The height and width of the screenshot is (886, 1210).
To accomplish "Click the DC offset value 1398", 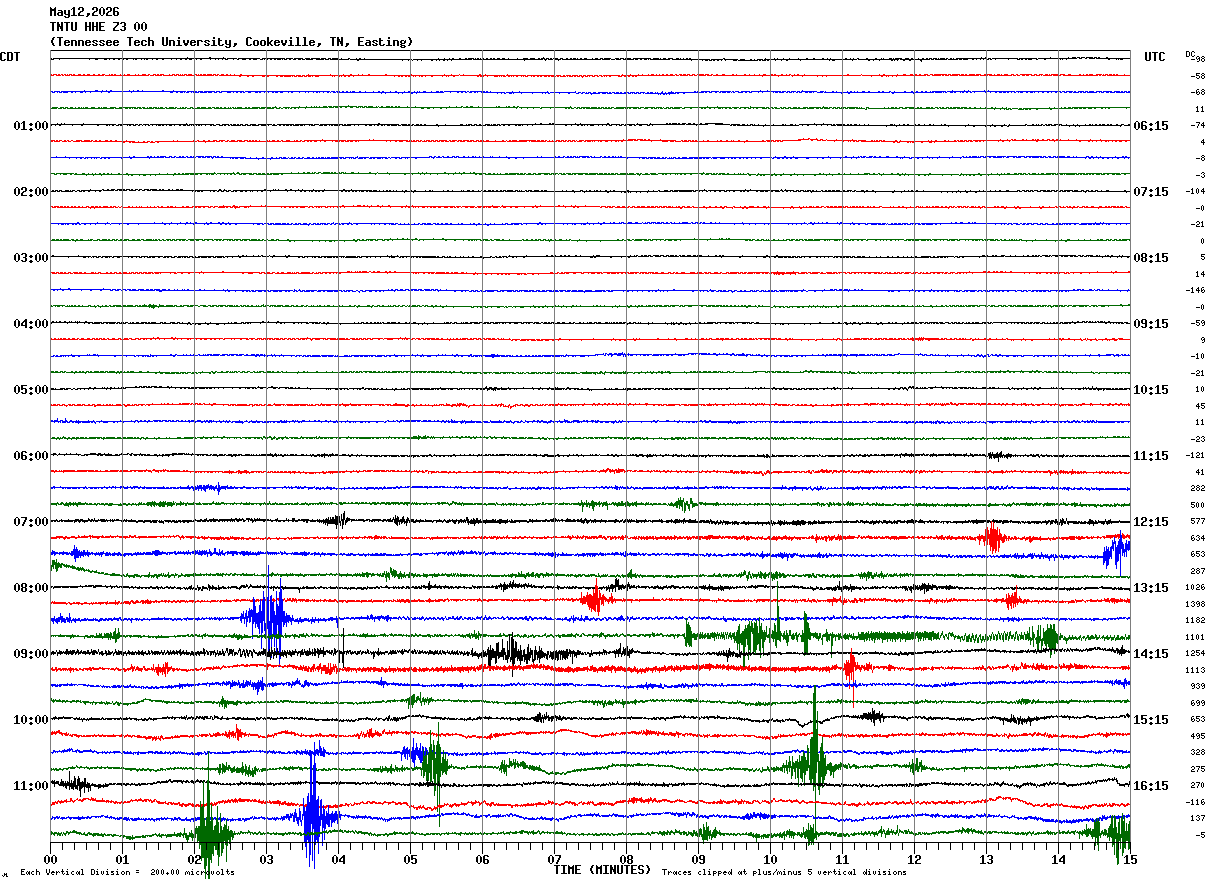I will (x=1194, y=605).
